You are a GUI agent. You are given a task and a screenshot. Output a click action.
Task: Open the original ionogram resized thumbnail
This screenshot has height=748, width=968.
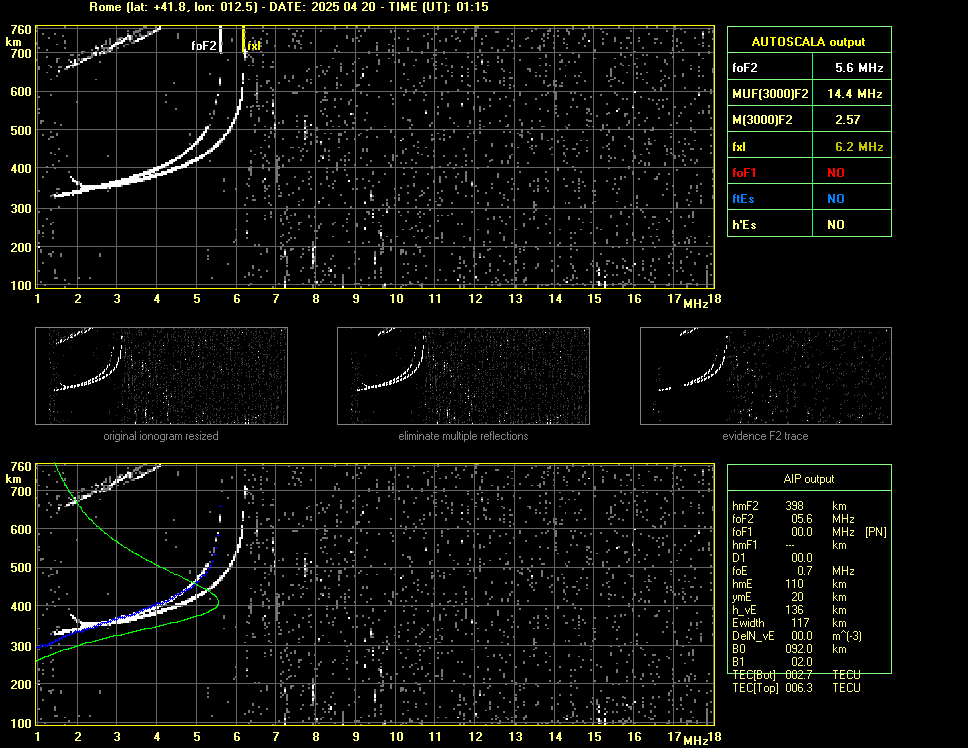click(161, 376)
